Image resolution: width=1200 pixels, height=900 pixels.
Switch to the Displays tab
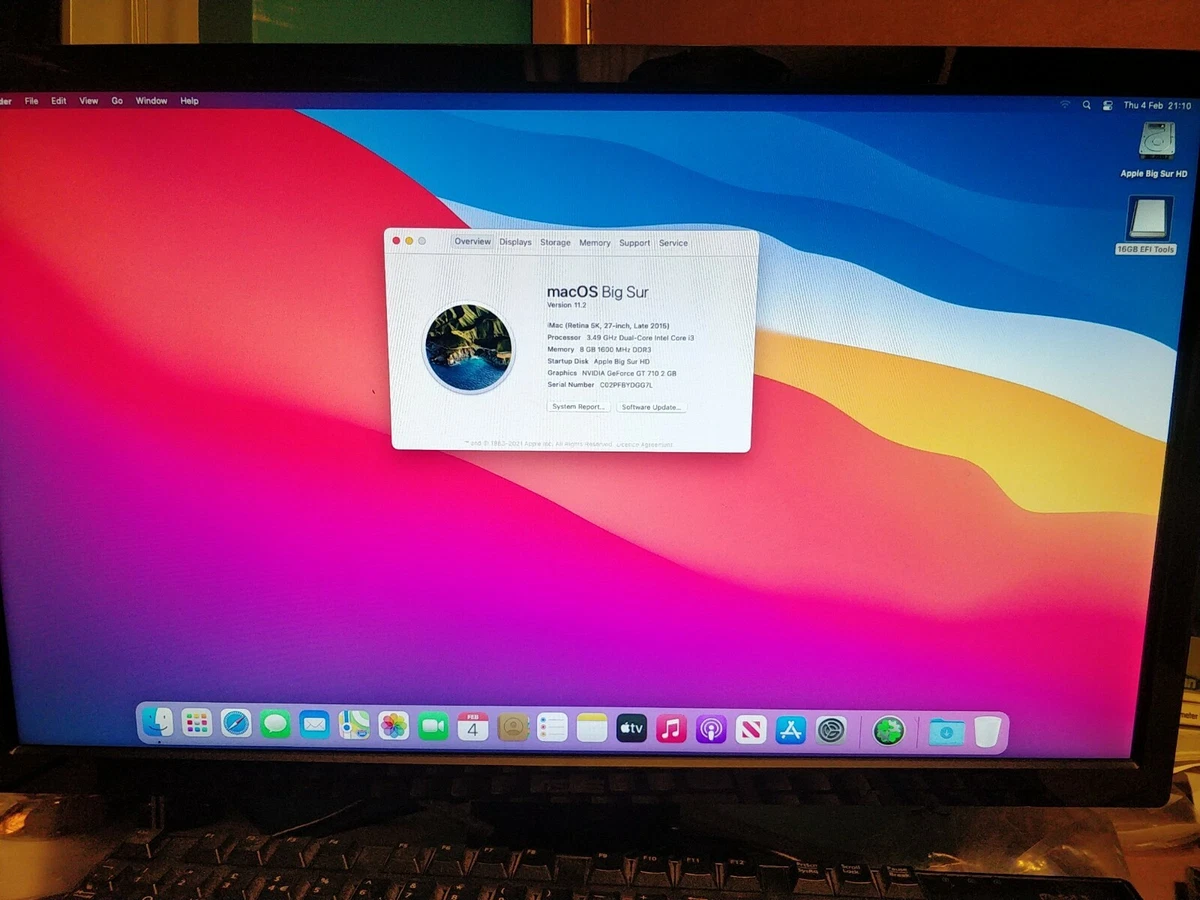tap(516, 242)
